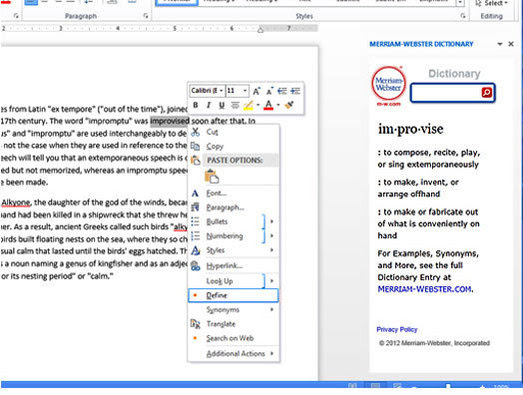523x395 pixels.
Task: Choose Copy from the context menu
Action: (233, 146)
